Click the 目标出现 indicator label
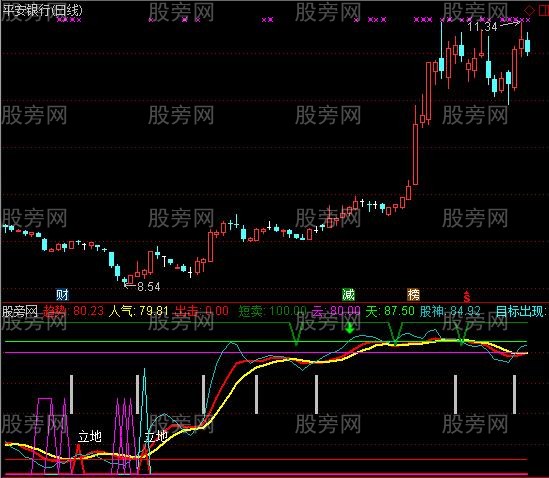The image size is (549, 478). 521,311
